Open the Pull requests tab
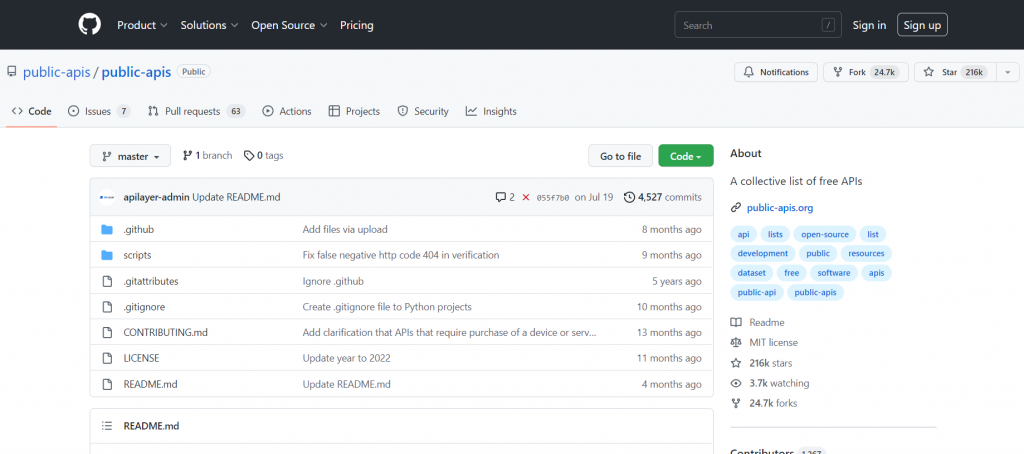This screenshot has height=454, width=1024. (x=196, y=111)
